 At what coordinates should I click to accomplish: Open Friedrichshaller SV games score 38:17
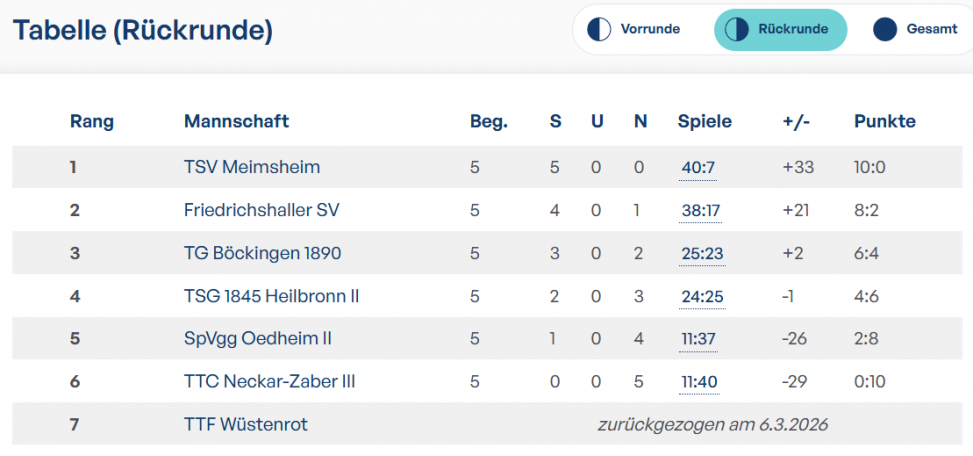pos(701,210)
